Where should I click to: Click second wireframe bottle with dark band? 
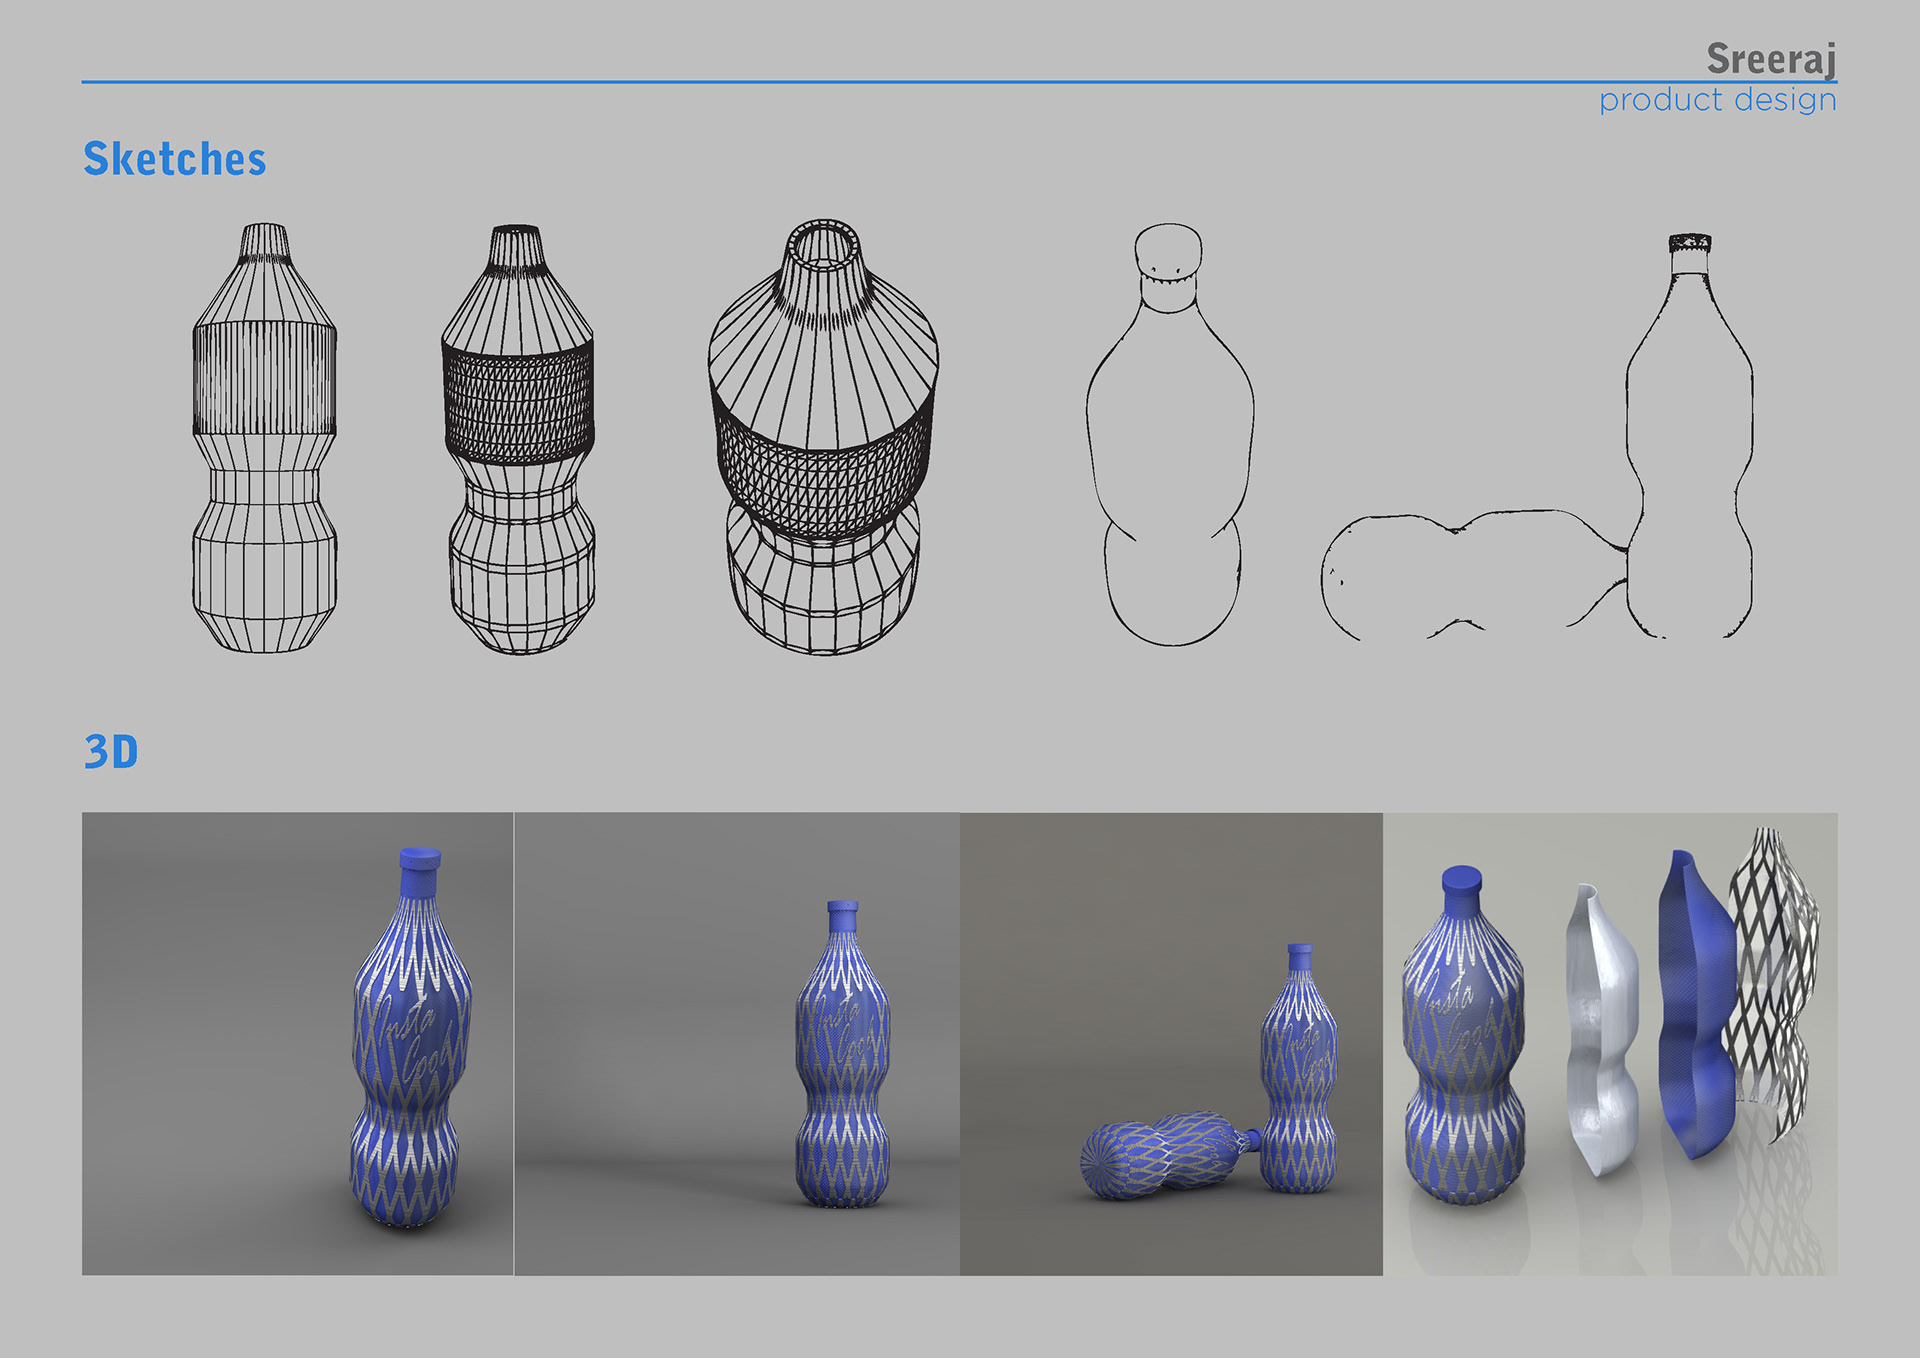pos(518,440)
